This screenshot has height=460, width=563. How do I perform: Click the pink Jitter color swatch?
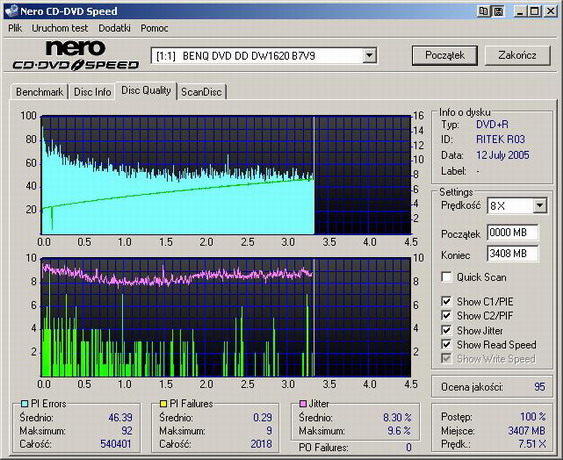coord(303,404)
